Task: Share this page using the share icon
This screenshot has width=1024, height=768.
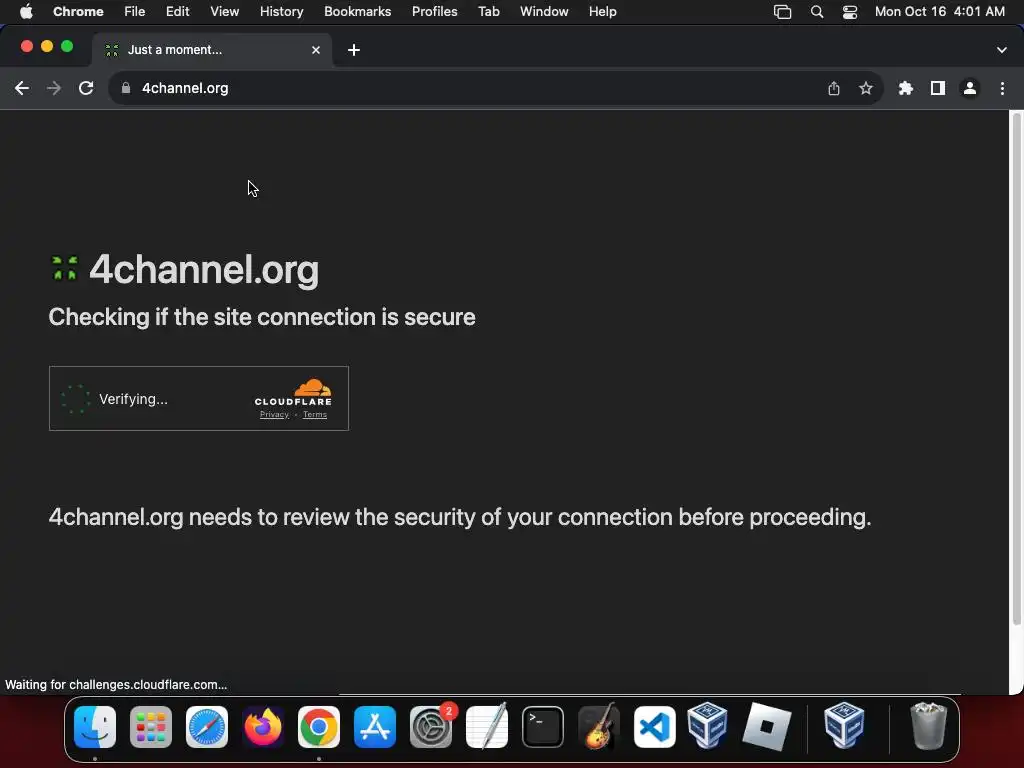Action: pos(834,88)
